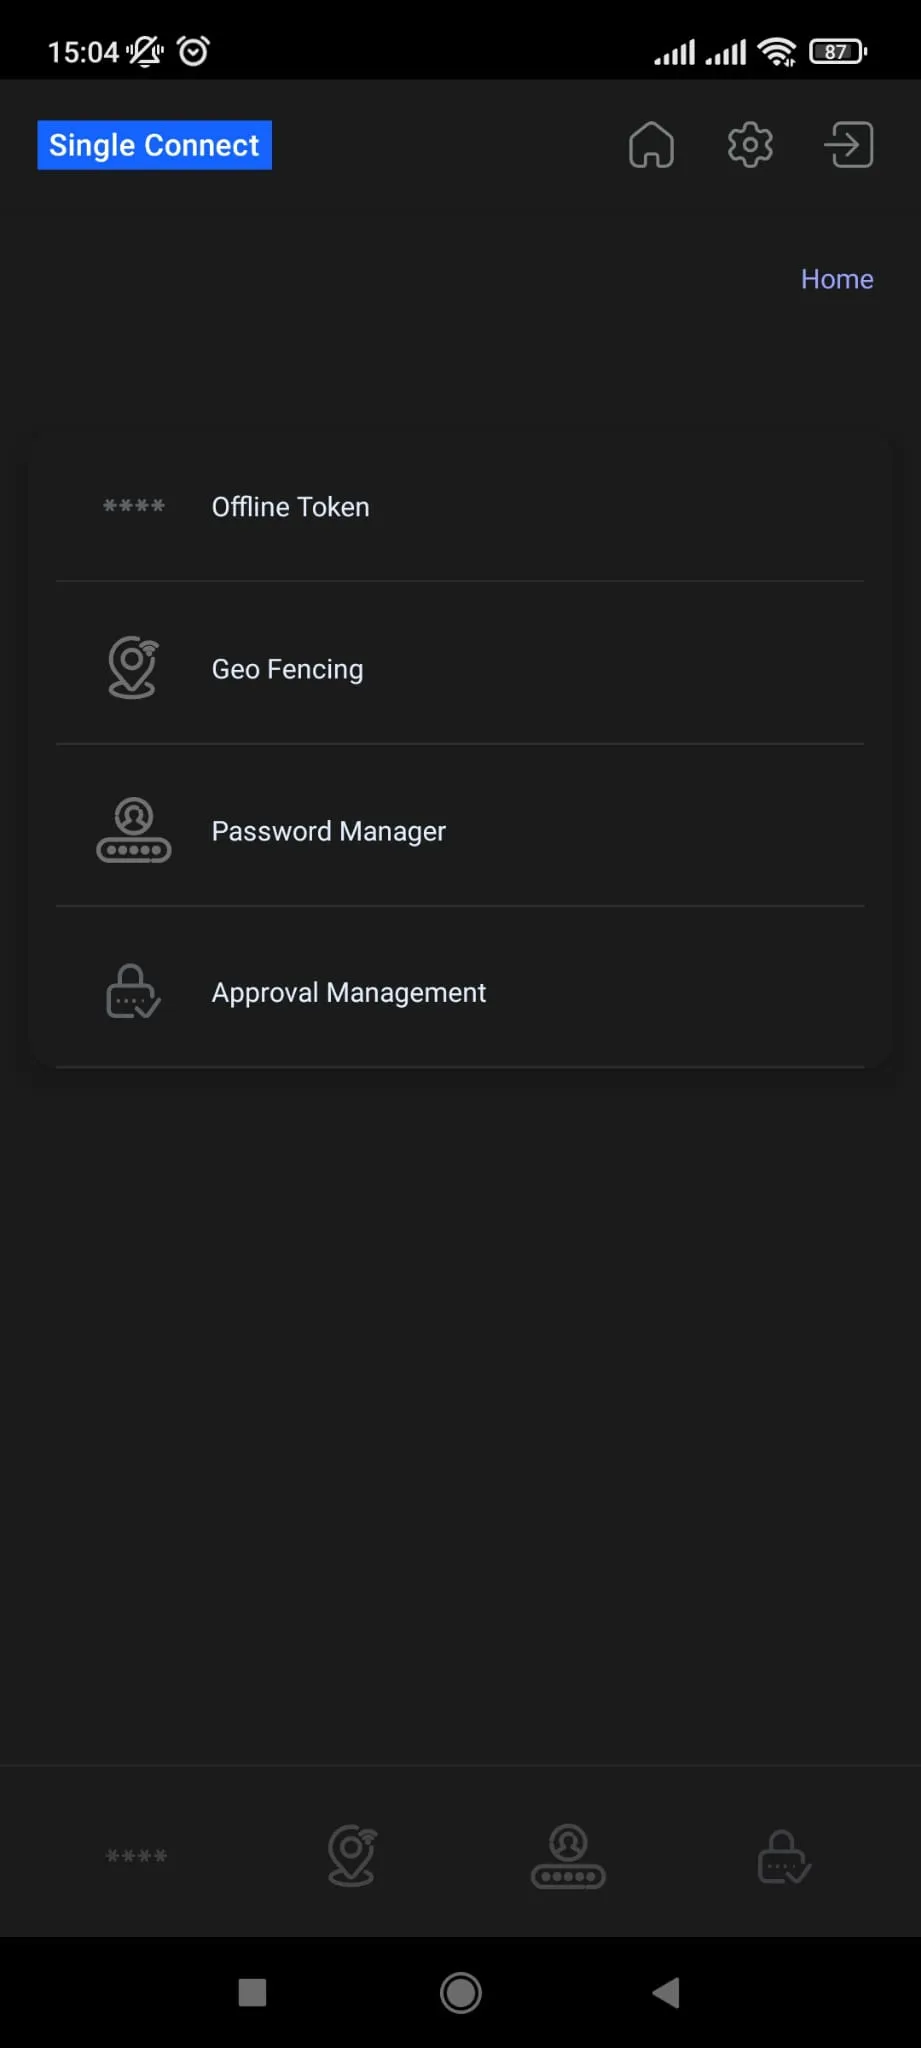Tap the lock icon beside Approval Management
The width and height of the screenshot is (921, 2048).
134,992
